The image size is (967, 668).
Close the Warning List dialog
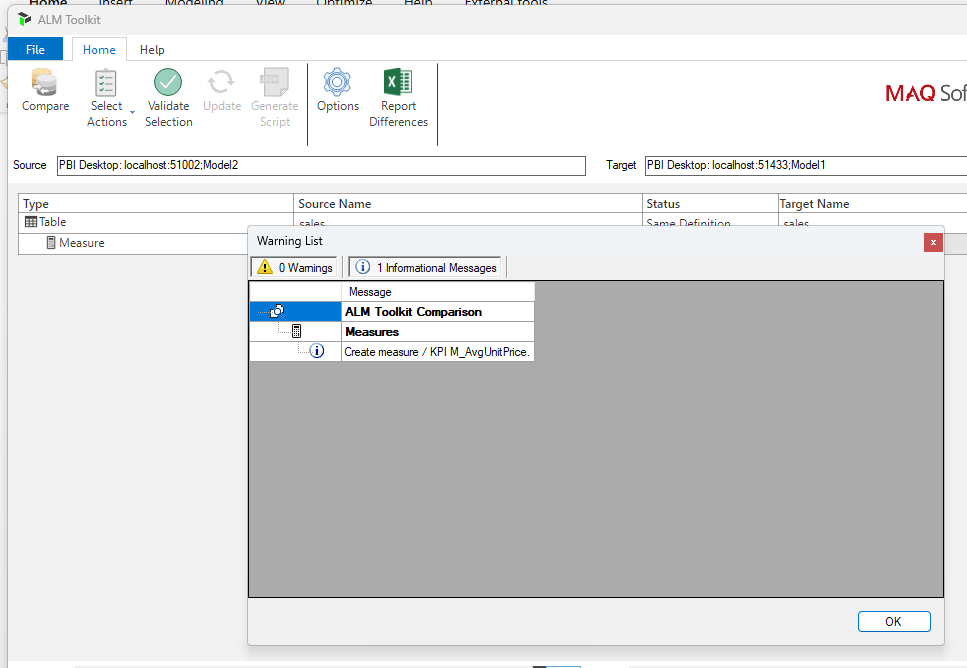[x=932, y=242]
